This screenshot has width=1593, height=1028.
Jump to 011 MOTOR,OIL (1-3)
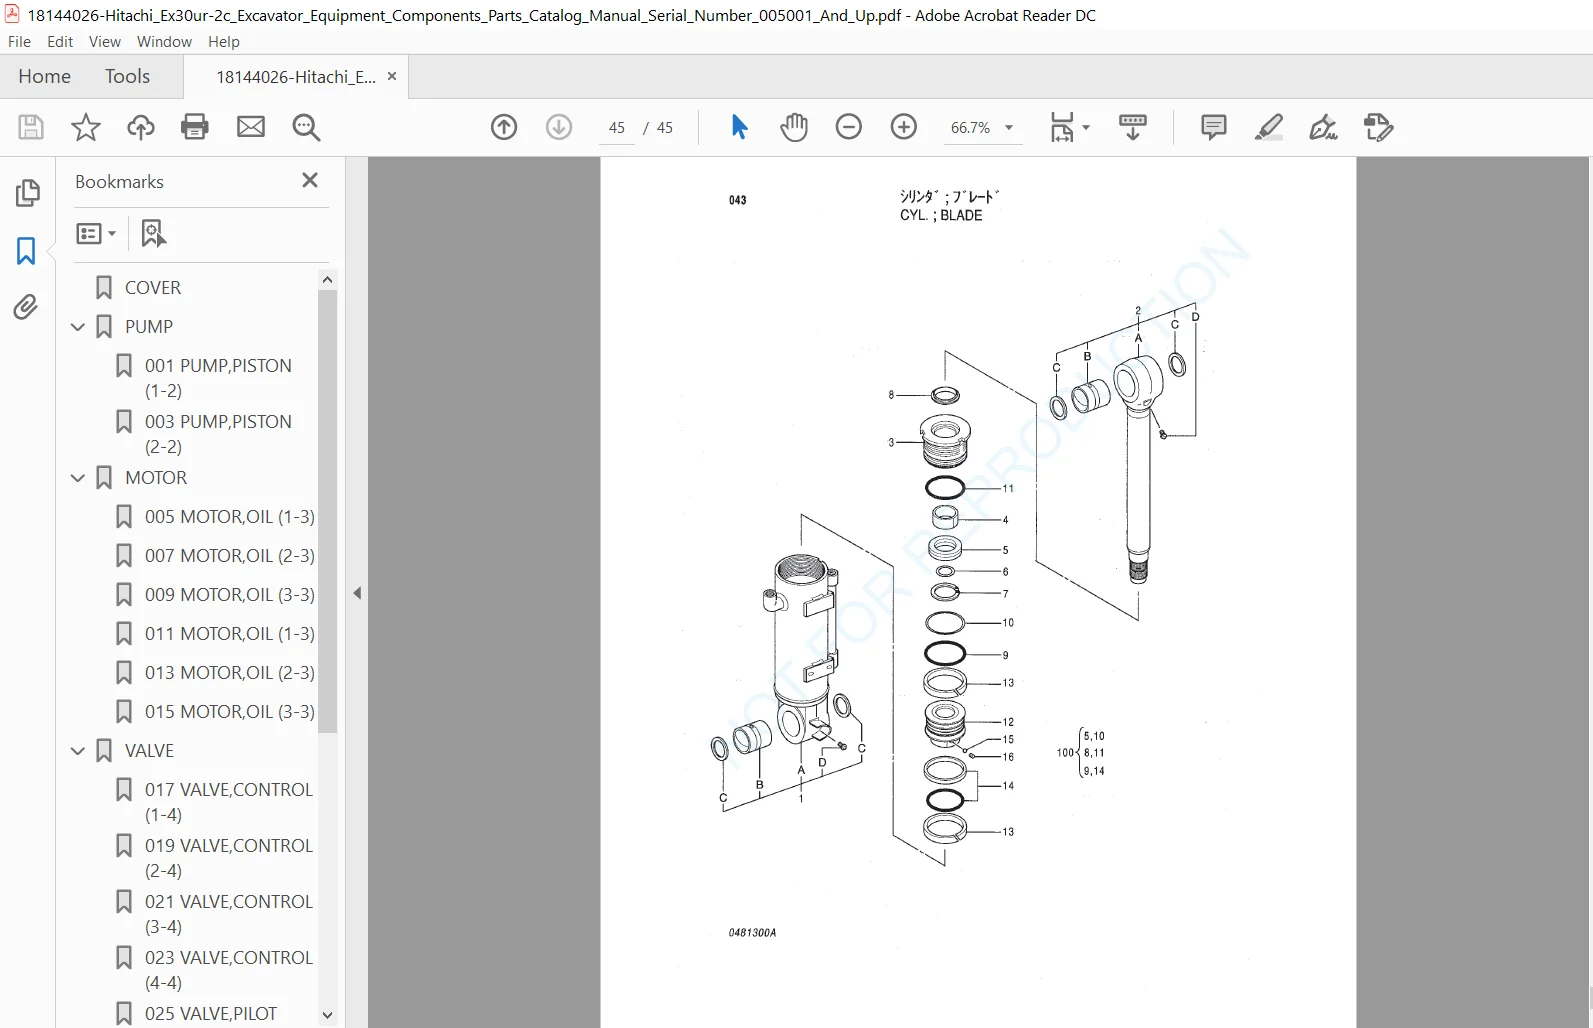(x=230, y=634)
